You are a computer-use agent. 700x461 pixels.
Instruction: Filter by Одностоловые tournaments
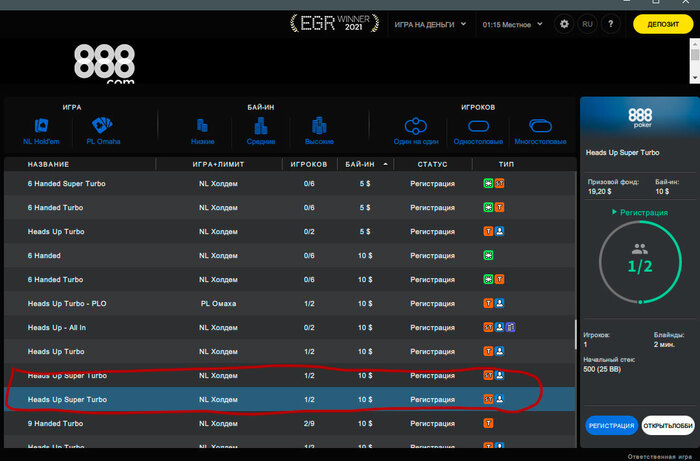pos(478,131)
